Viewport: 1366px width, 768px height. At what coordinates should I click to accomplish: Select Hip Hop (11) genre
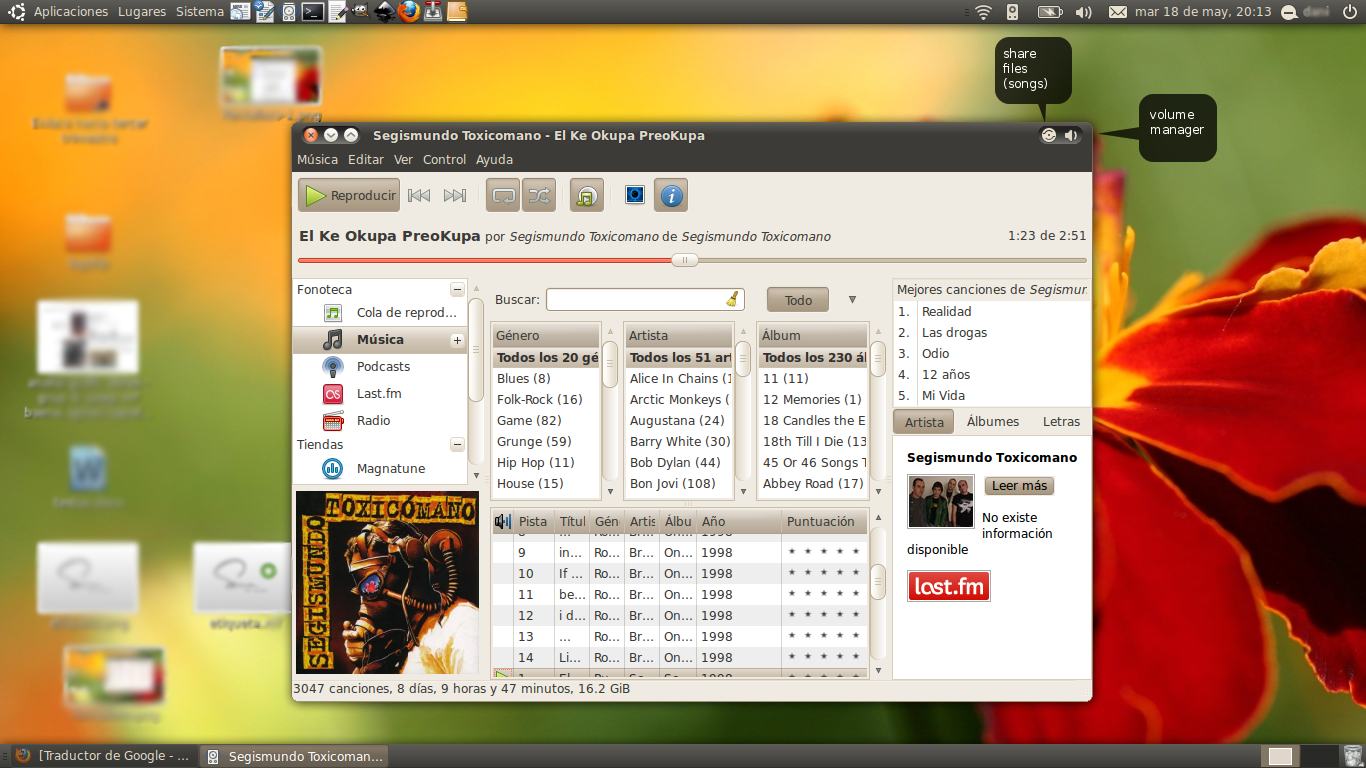pyautogui.click(x=546, y=463)
